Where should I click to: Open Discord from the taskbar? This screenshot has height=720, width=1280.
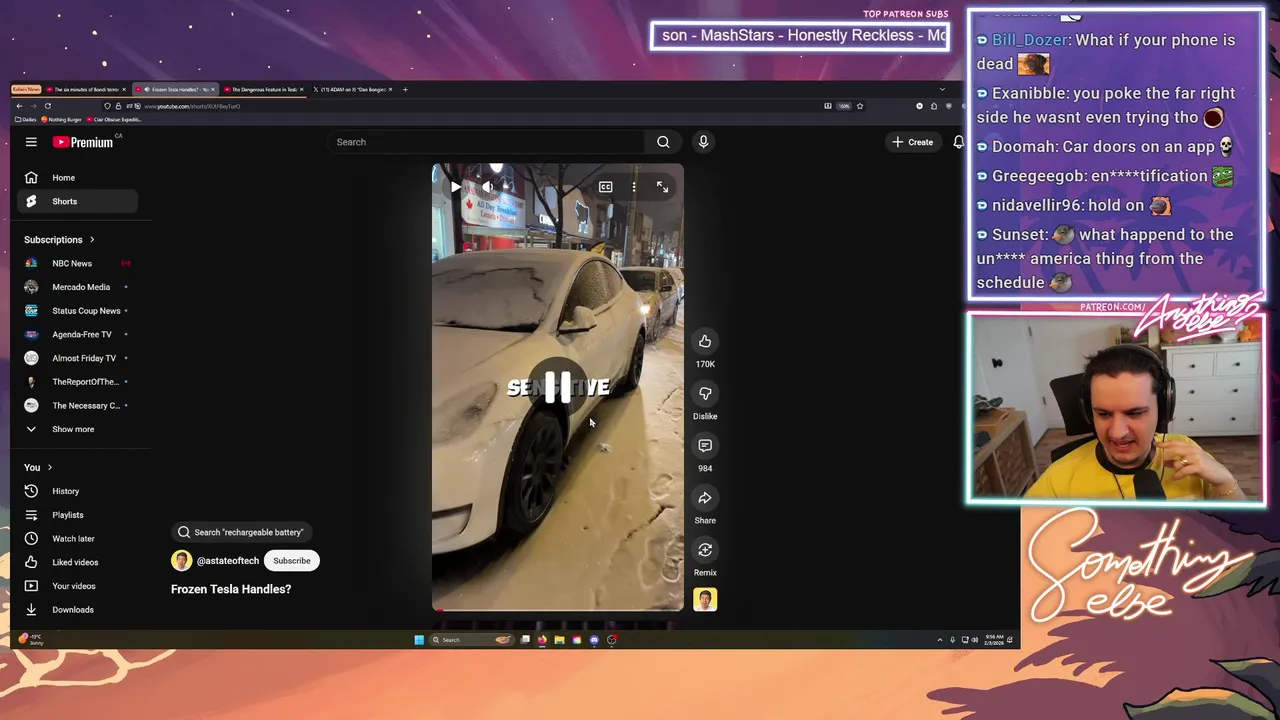(594, 640)
